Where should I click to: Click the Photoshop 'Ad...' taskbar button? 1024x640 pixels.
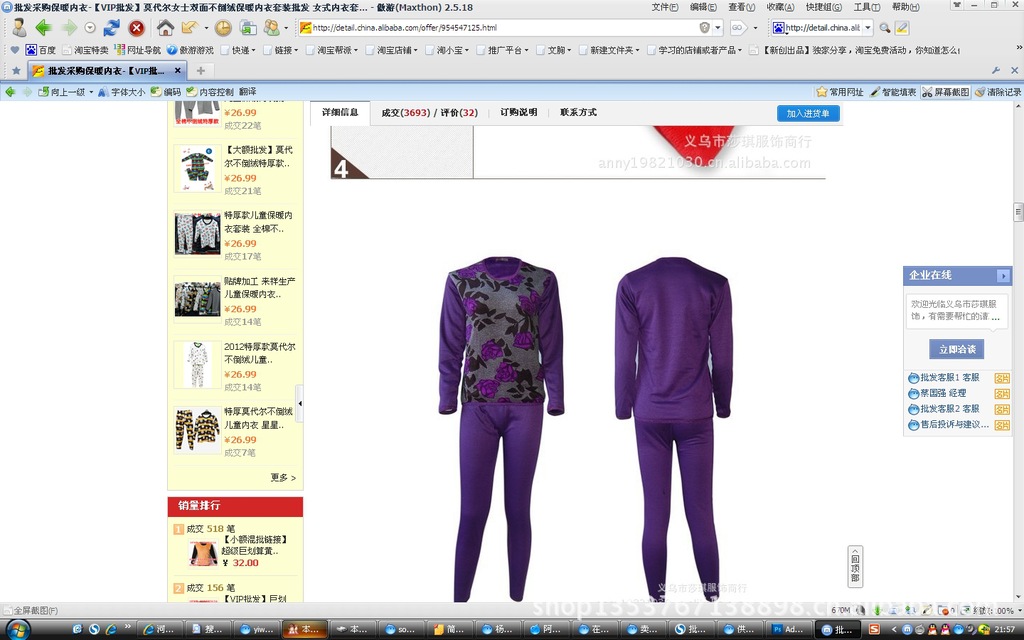pyautogui.click(x=788, y=630)
